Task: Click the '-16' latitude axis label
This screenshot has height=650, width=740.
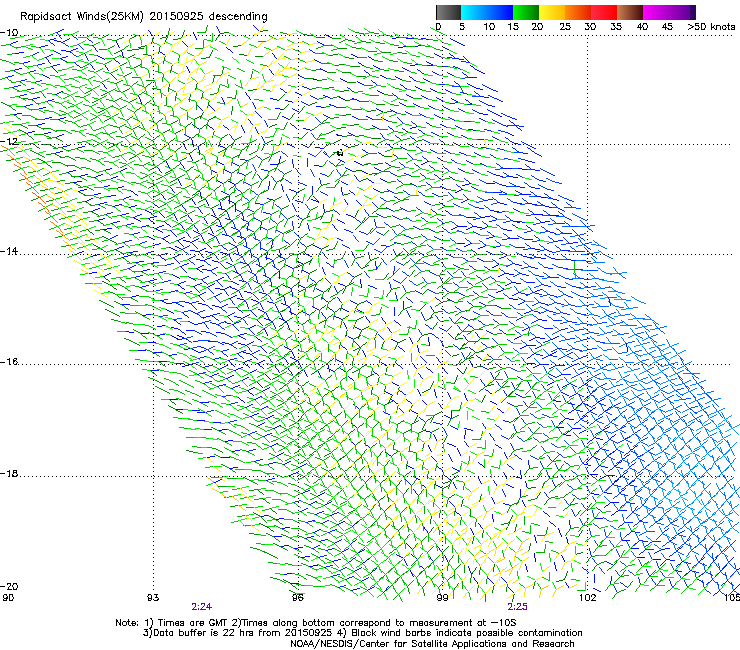Action: tap(9, 362)
